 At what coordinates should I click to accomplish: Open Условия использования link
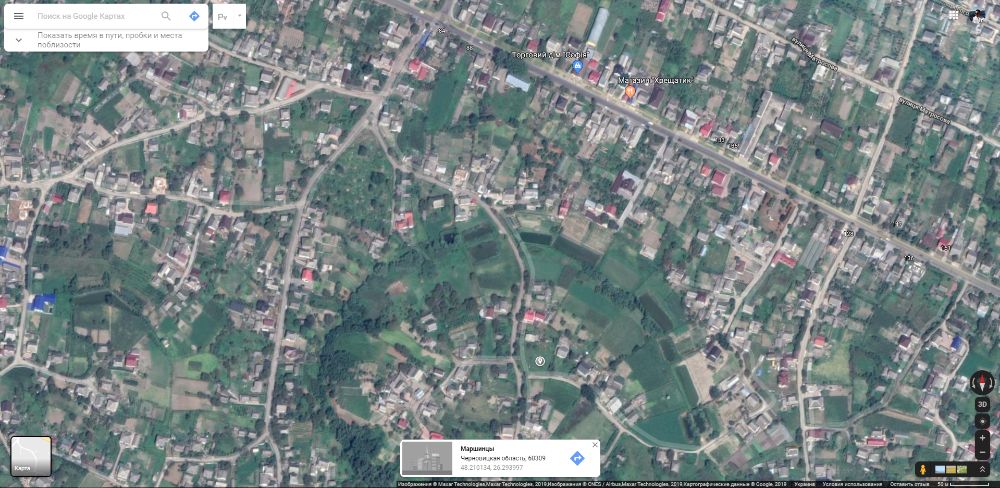(853, 484)
